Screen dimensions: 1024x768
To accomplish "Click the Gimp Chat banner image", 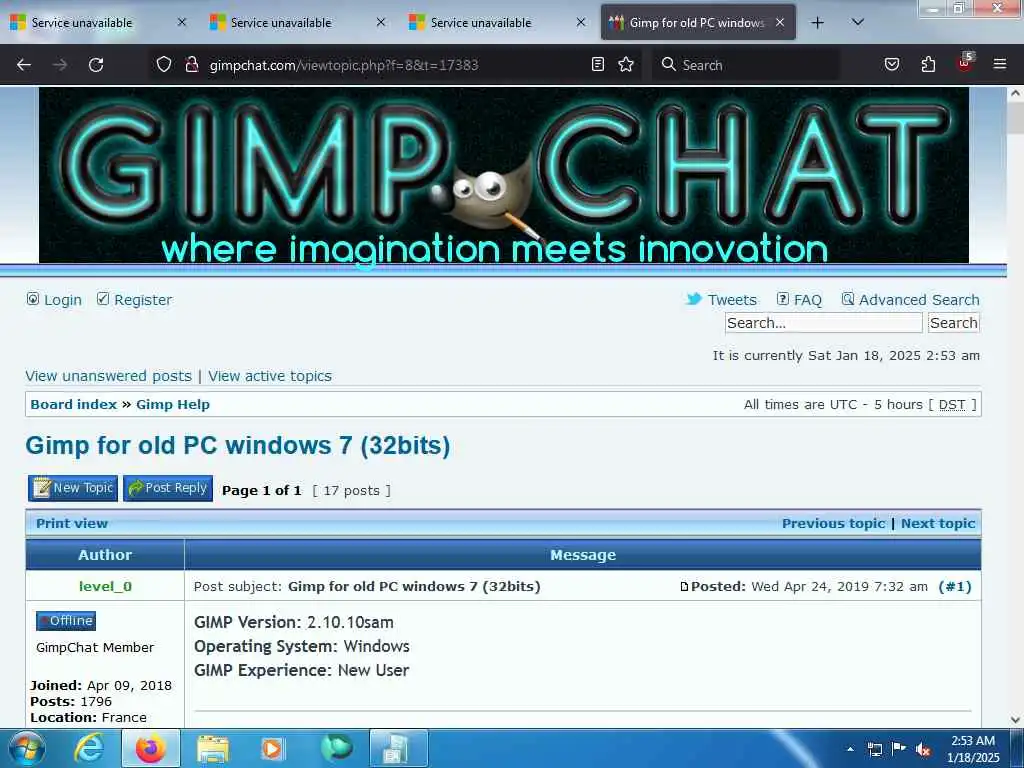I will click(504, 175).
